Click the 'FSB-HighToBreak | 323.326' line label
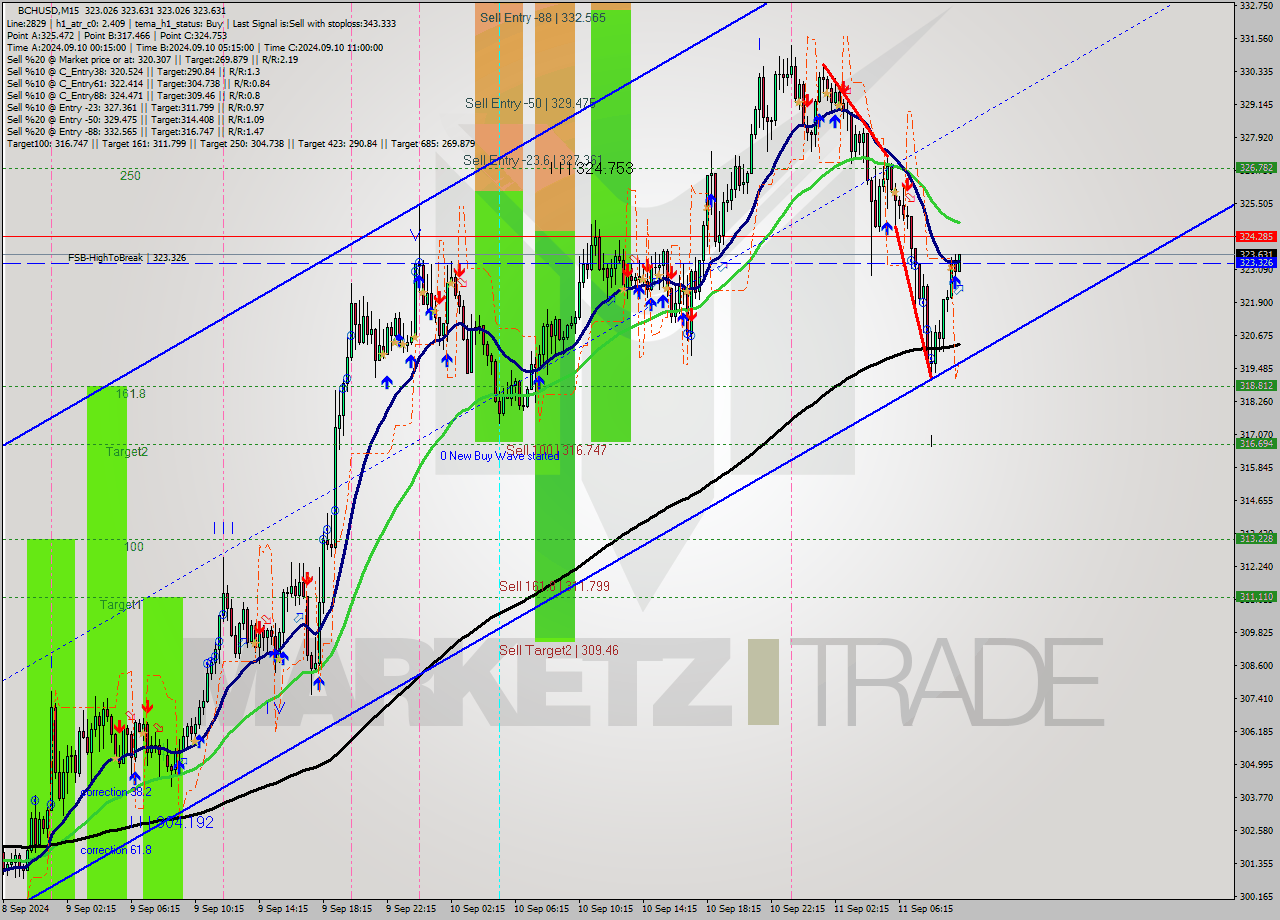This screenshot has height=920, width=1280. pyautogui.click(x=127, y=258)
